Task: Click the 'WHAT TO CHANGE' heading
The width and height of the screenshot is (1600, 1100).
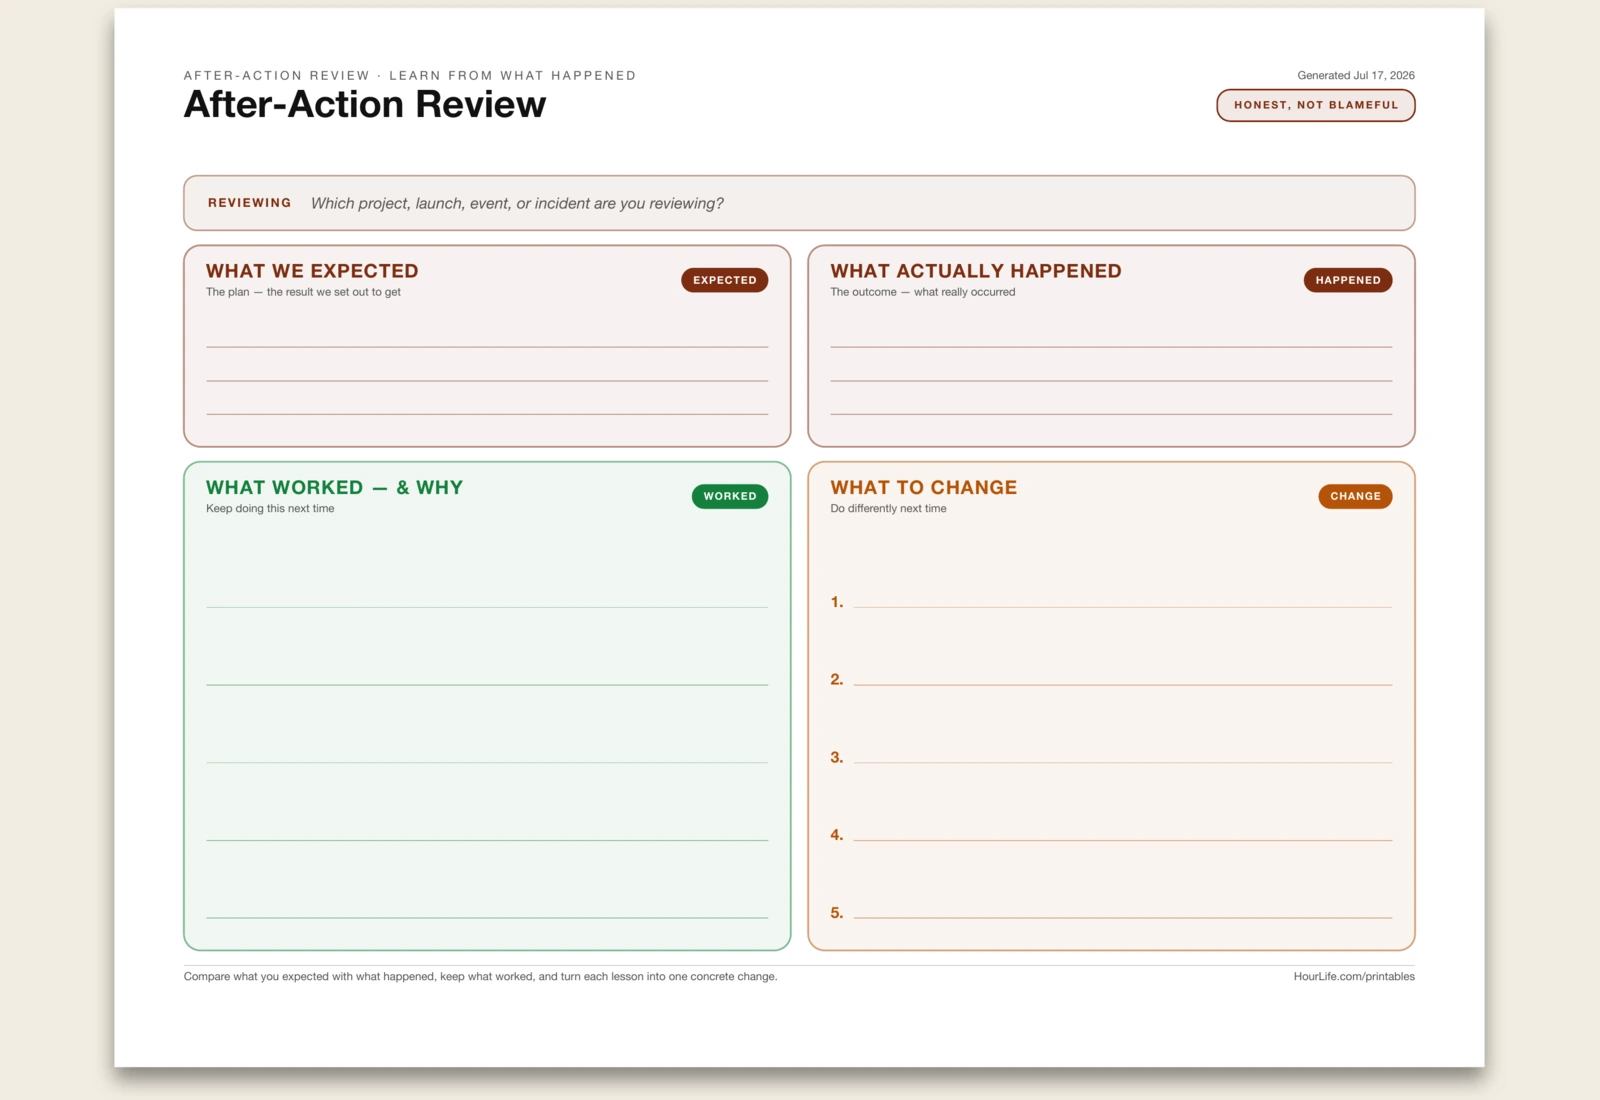Action: point(924,488)
